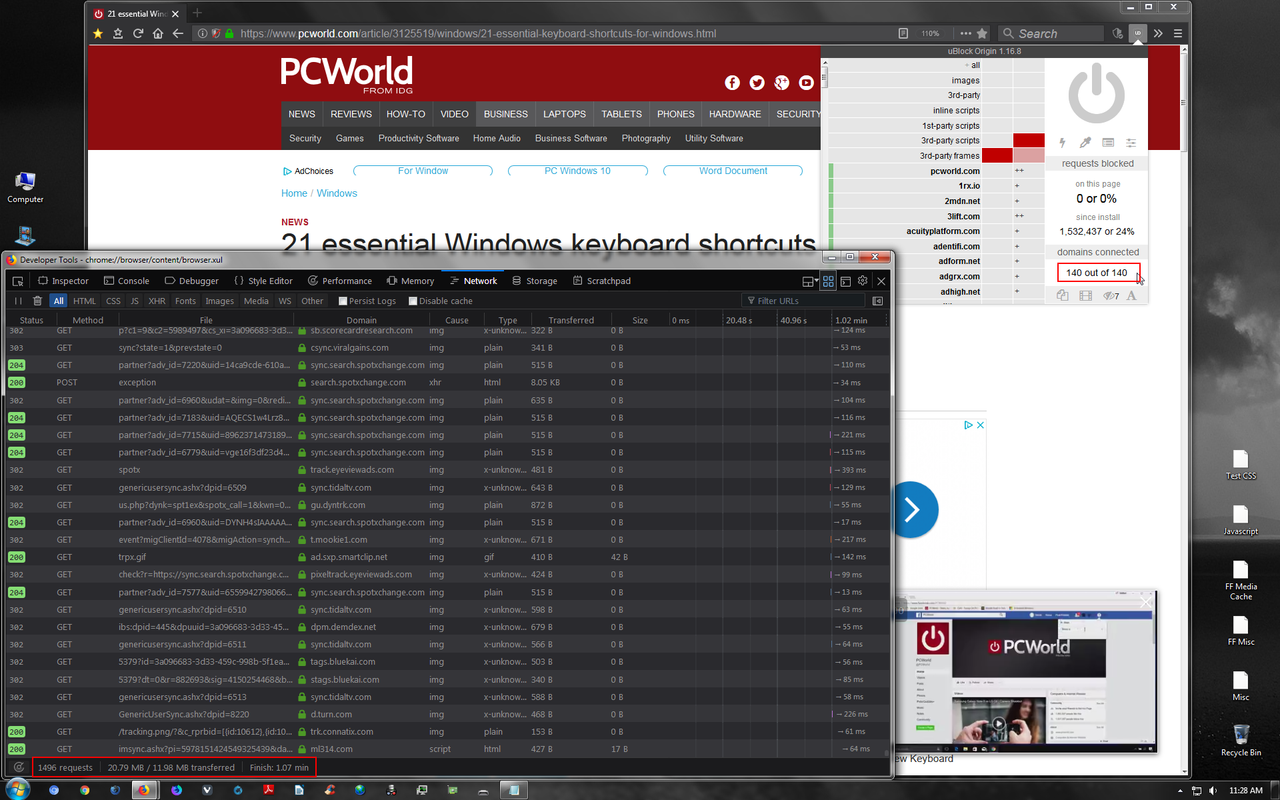Clear network log trash icon
The image size is (1280, 800).
pos(37,300)
